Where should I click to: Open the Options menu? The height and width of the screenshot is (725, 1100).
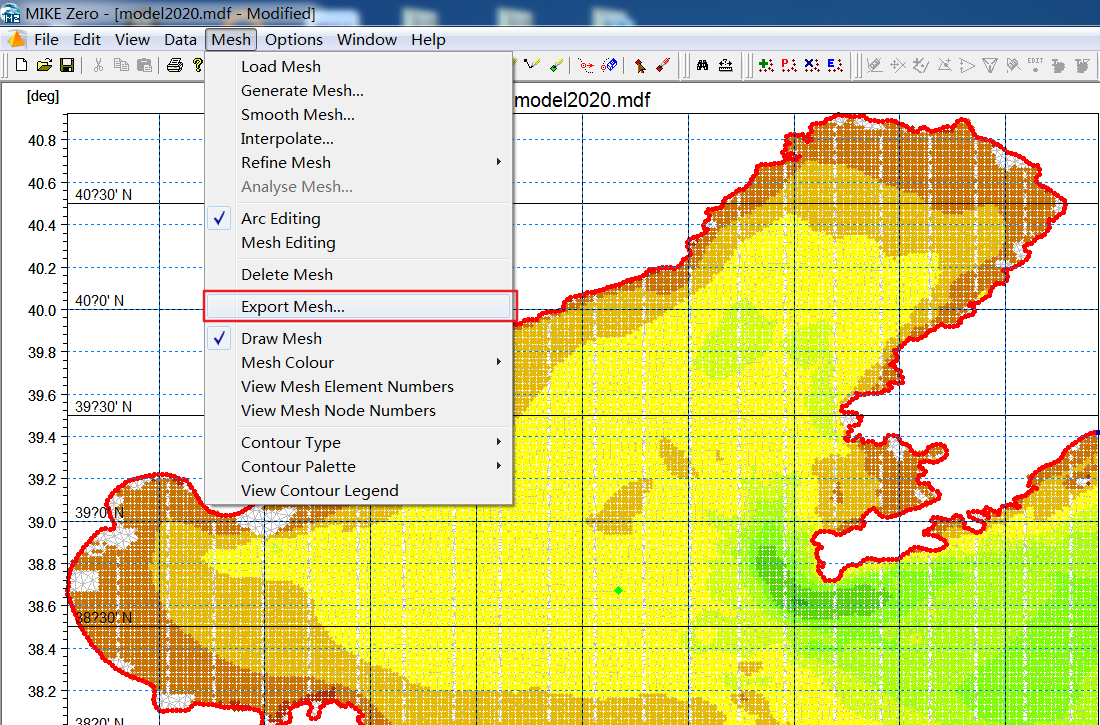293,40
